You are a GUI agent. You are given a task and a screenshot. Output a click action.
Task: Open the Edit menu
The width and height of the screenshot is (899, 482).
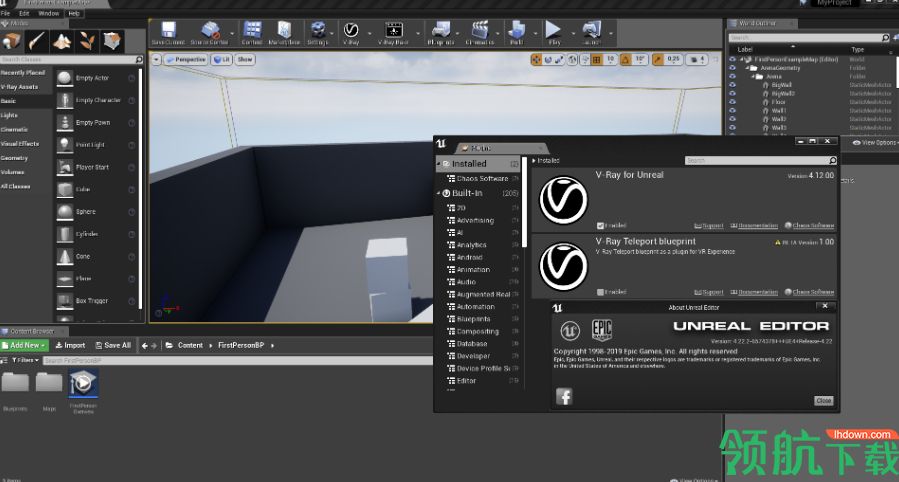24,13
